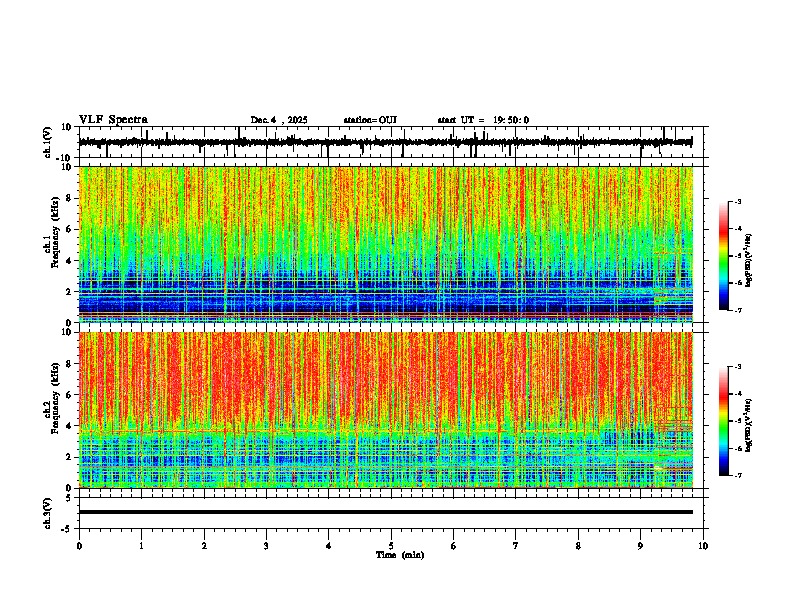The image size is (792, 612).
Task: Click the "-7" label on ch.2 color bar
Action: [737, 475]
